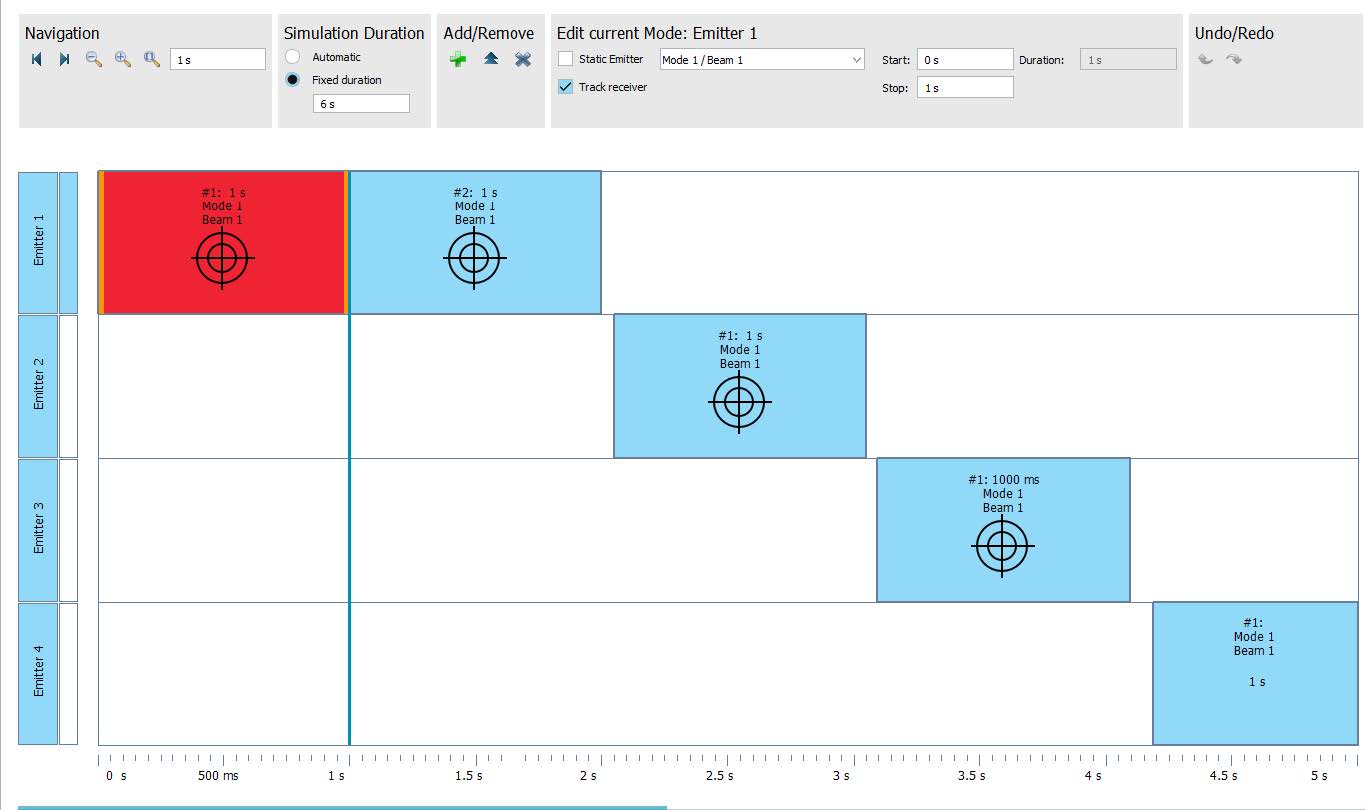Screen dimensions: 1371x810
Task: Select the red #1 block of Emitter 1
Action: pos(223,243)
